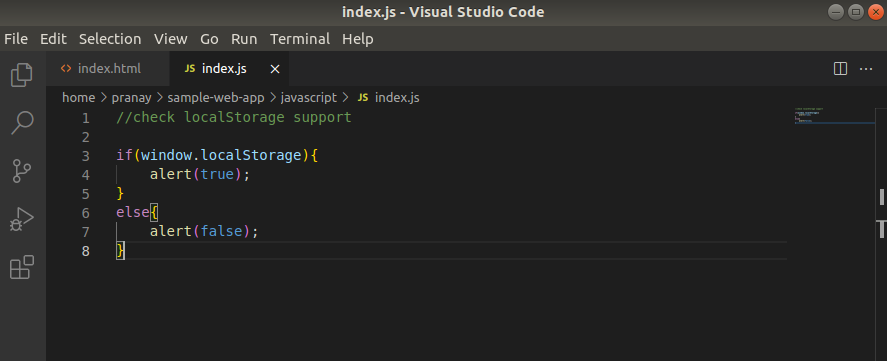
Task: Click the HTML icon in index.html tab
Action: pyautogui.click(x=66, y=68)
